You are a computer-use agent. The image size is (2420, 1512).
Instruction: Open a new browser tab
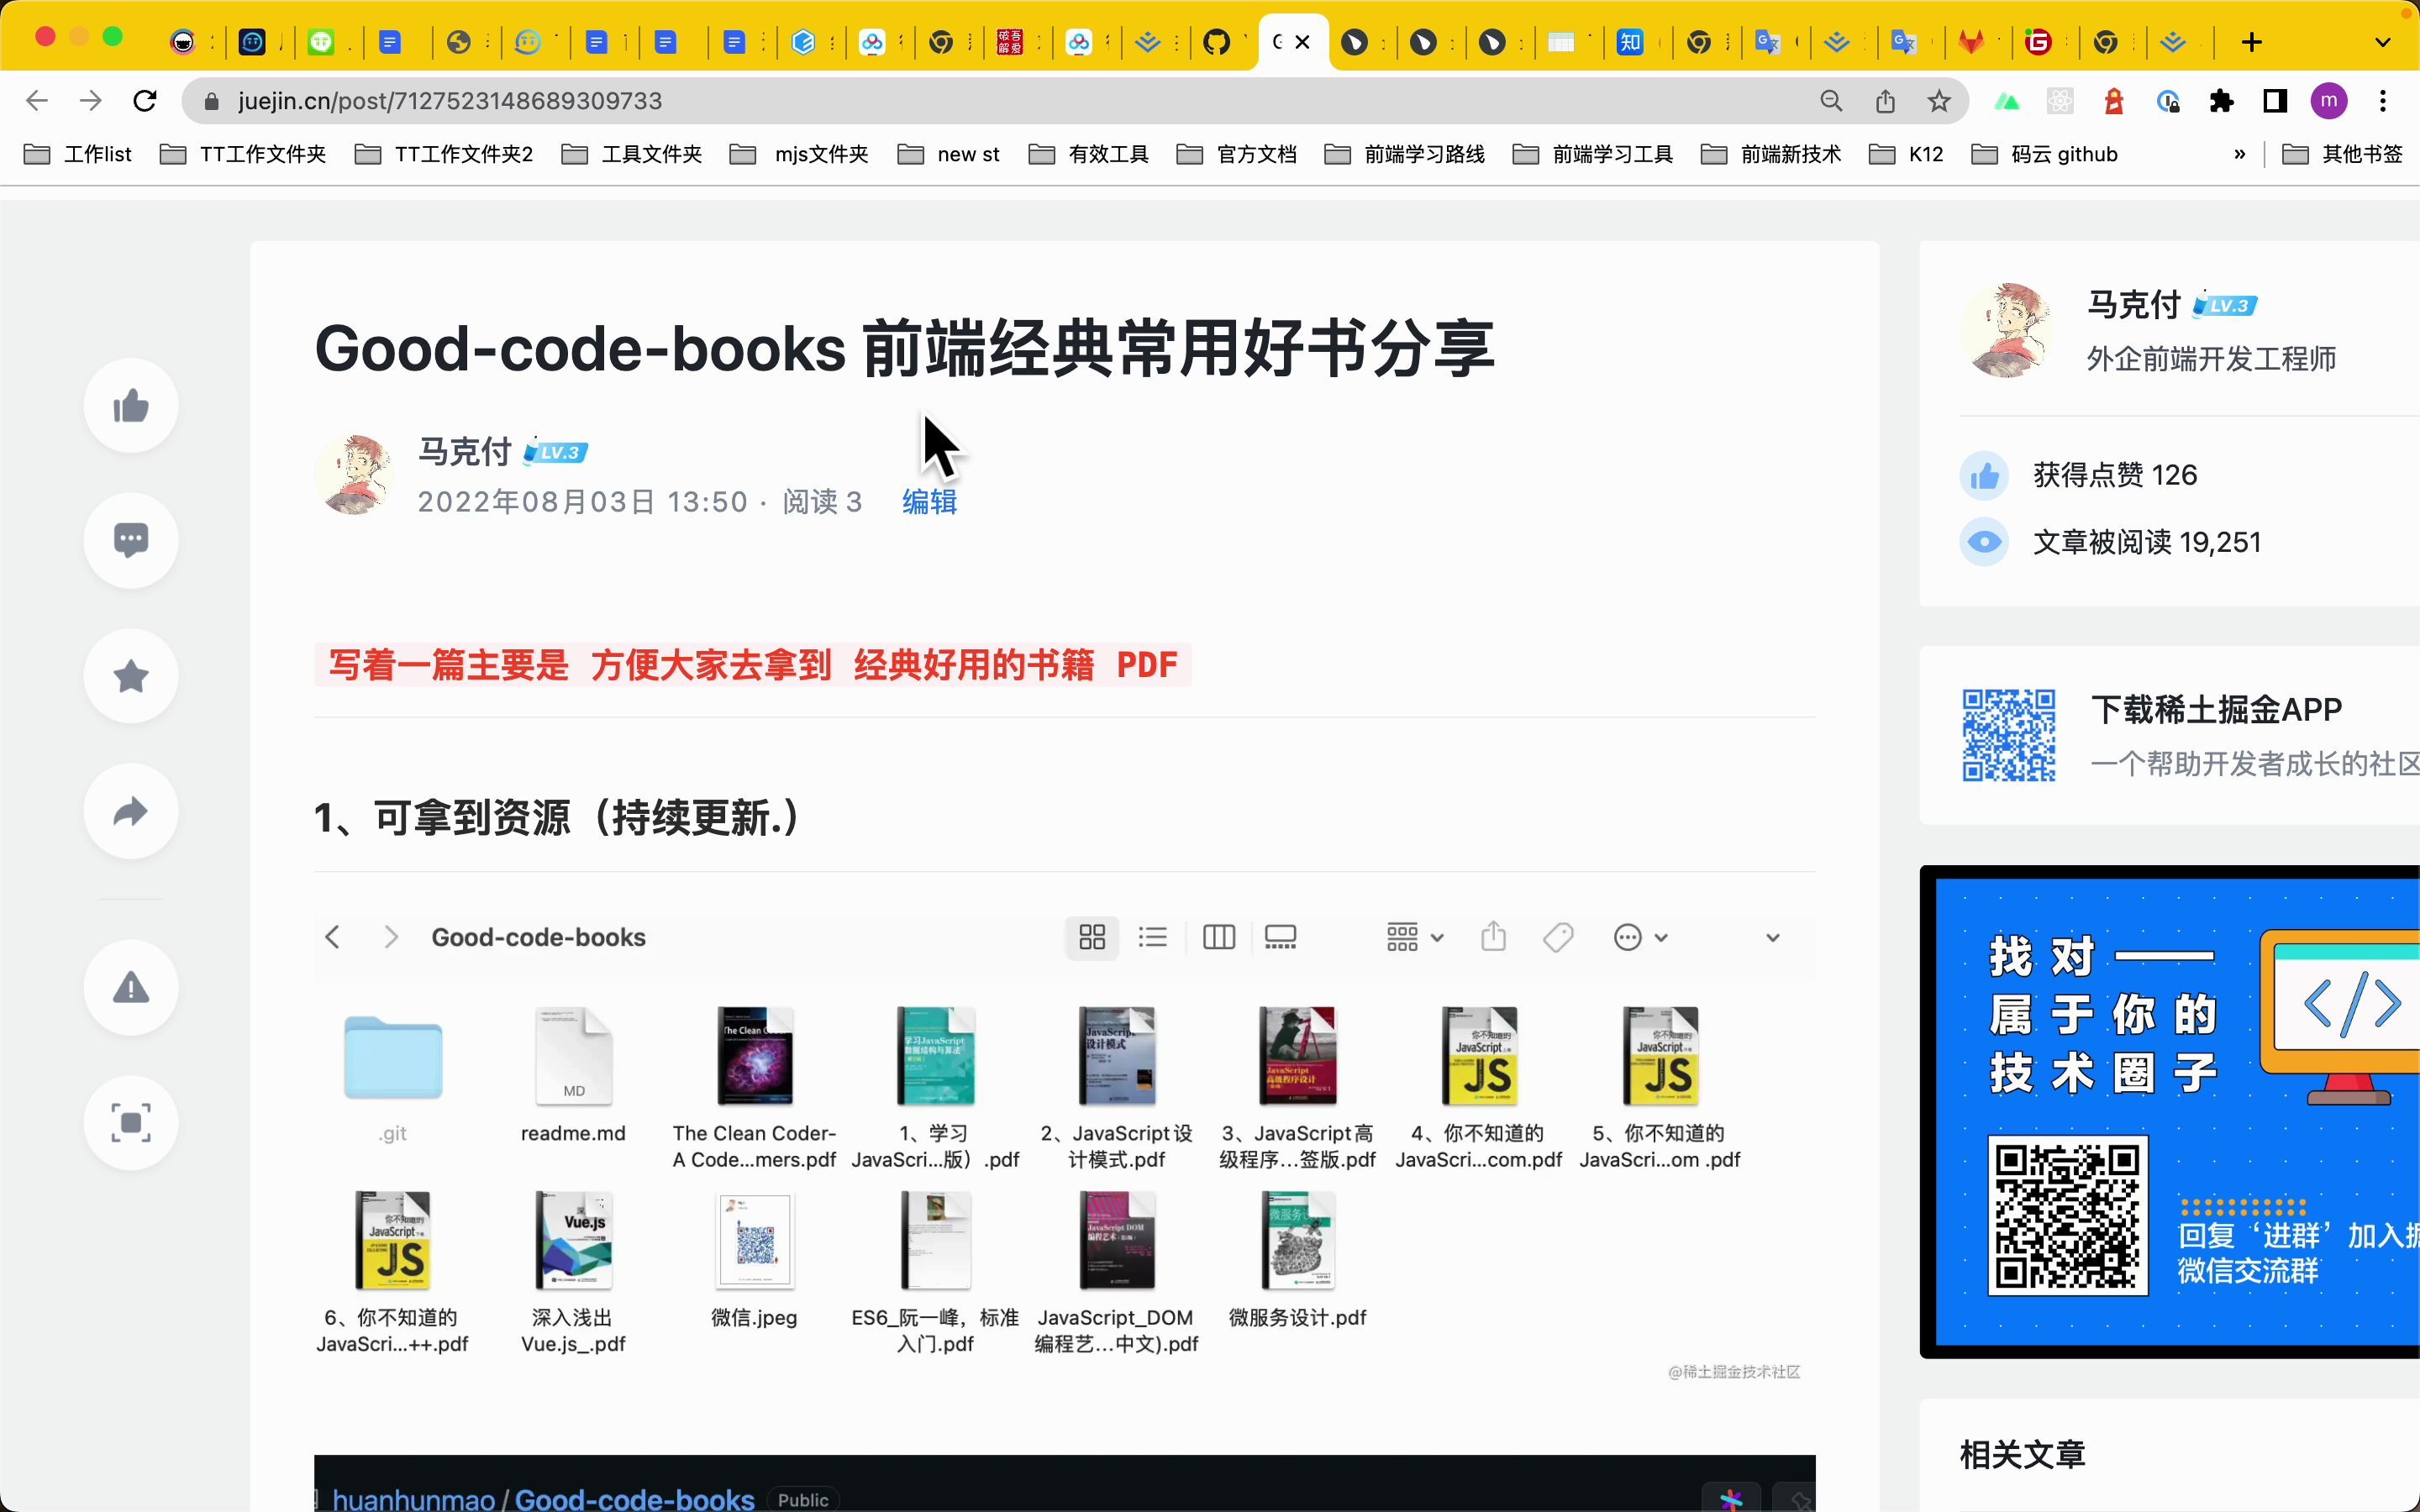(2251, 42)
